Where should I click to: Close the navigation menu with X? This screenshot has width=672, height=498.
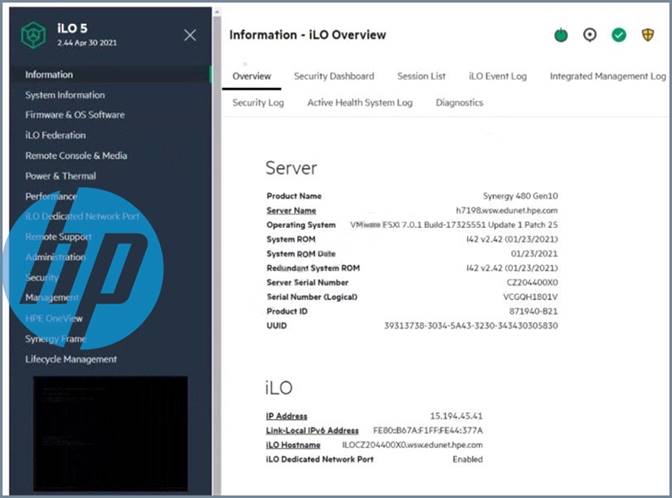click(x=190, y=35)
